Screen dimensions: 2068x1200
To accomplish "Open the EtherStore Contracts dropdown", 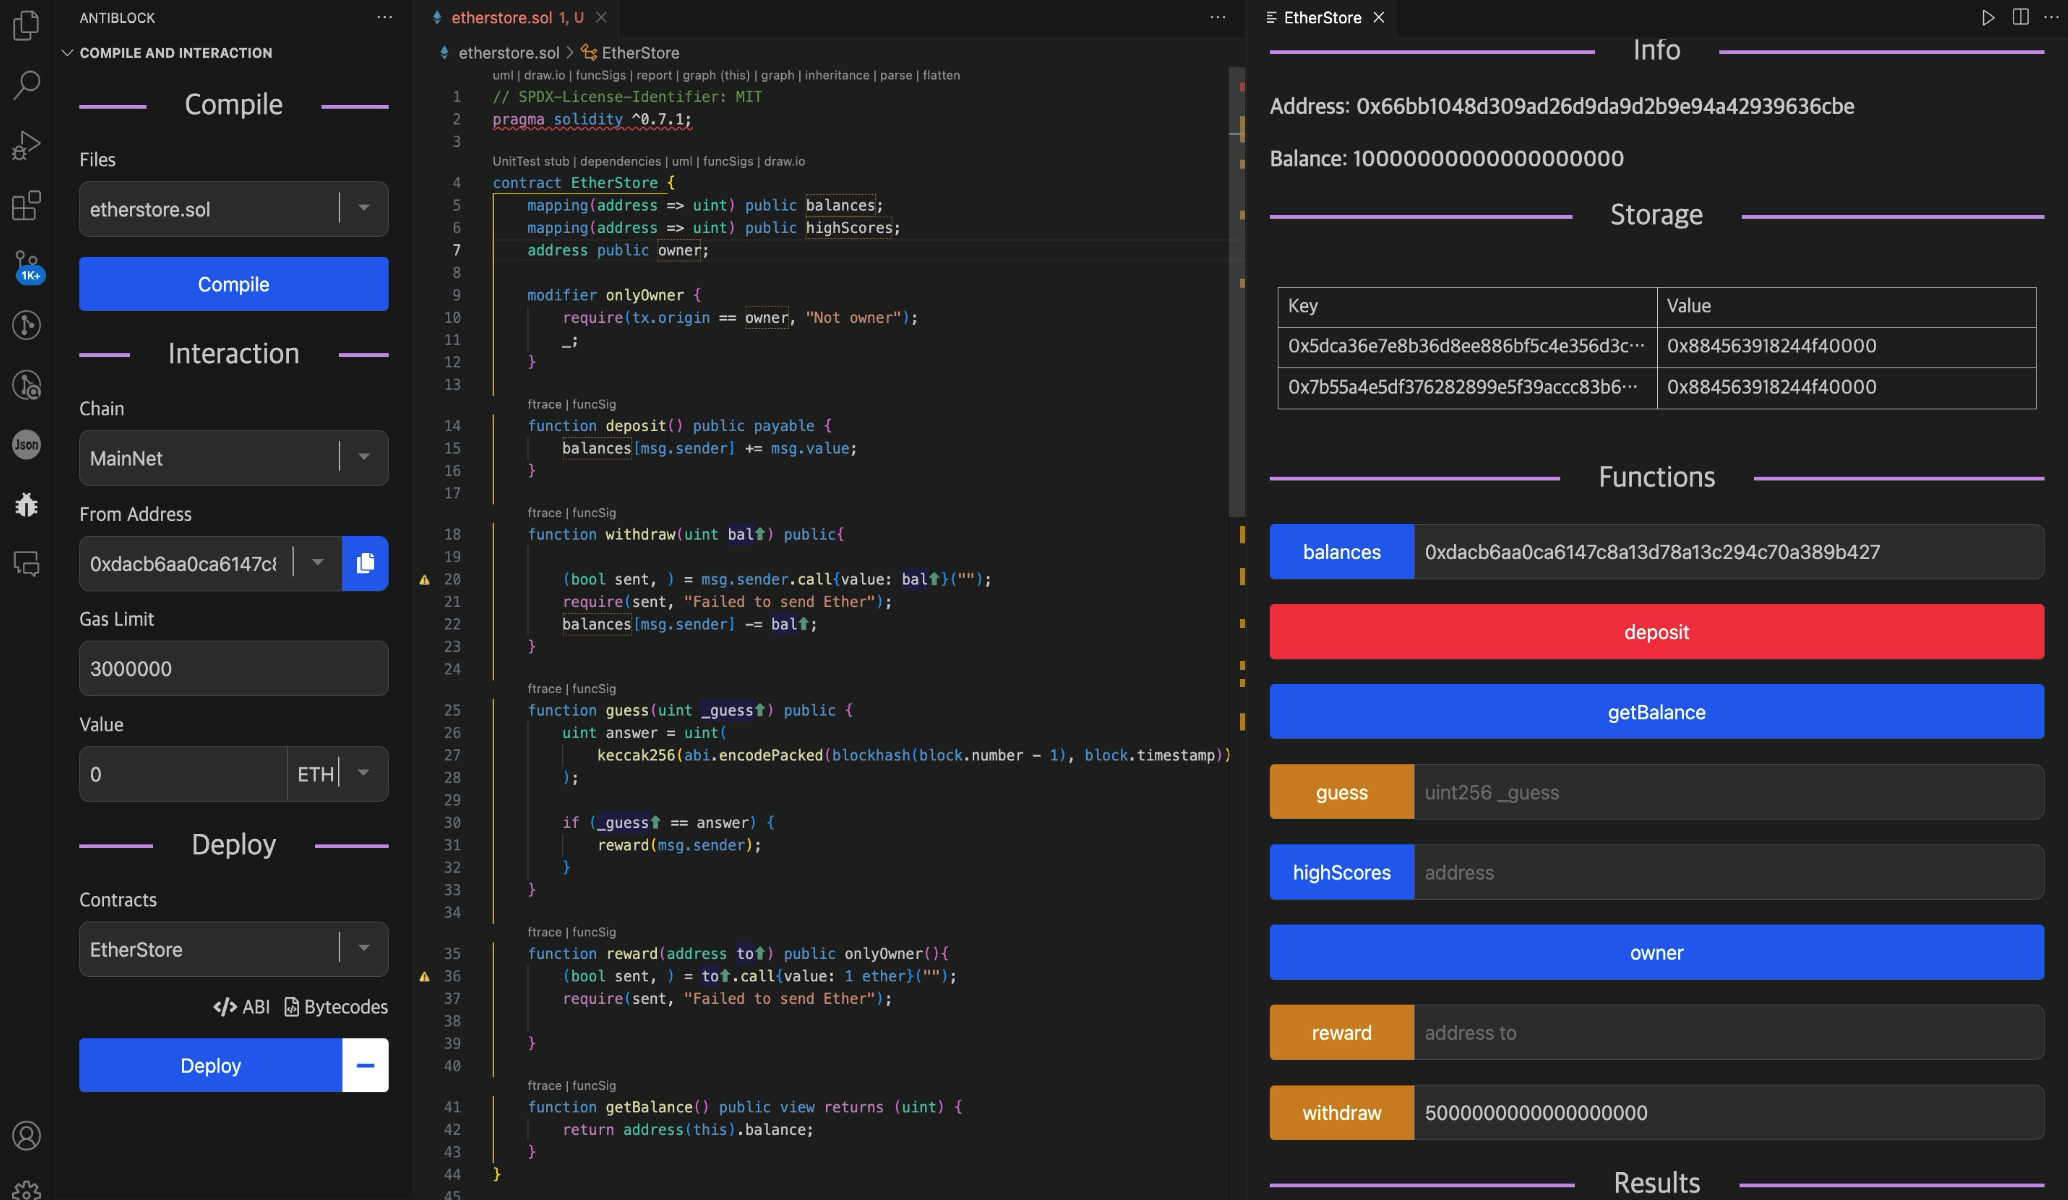I will (364, 949).
